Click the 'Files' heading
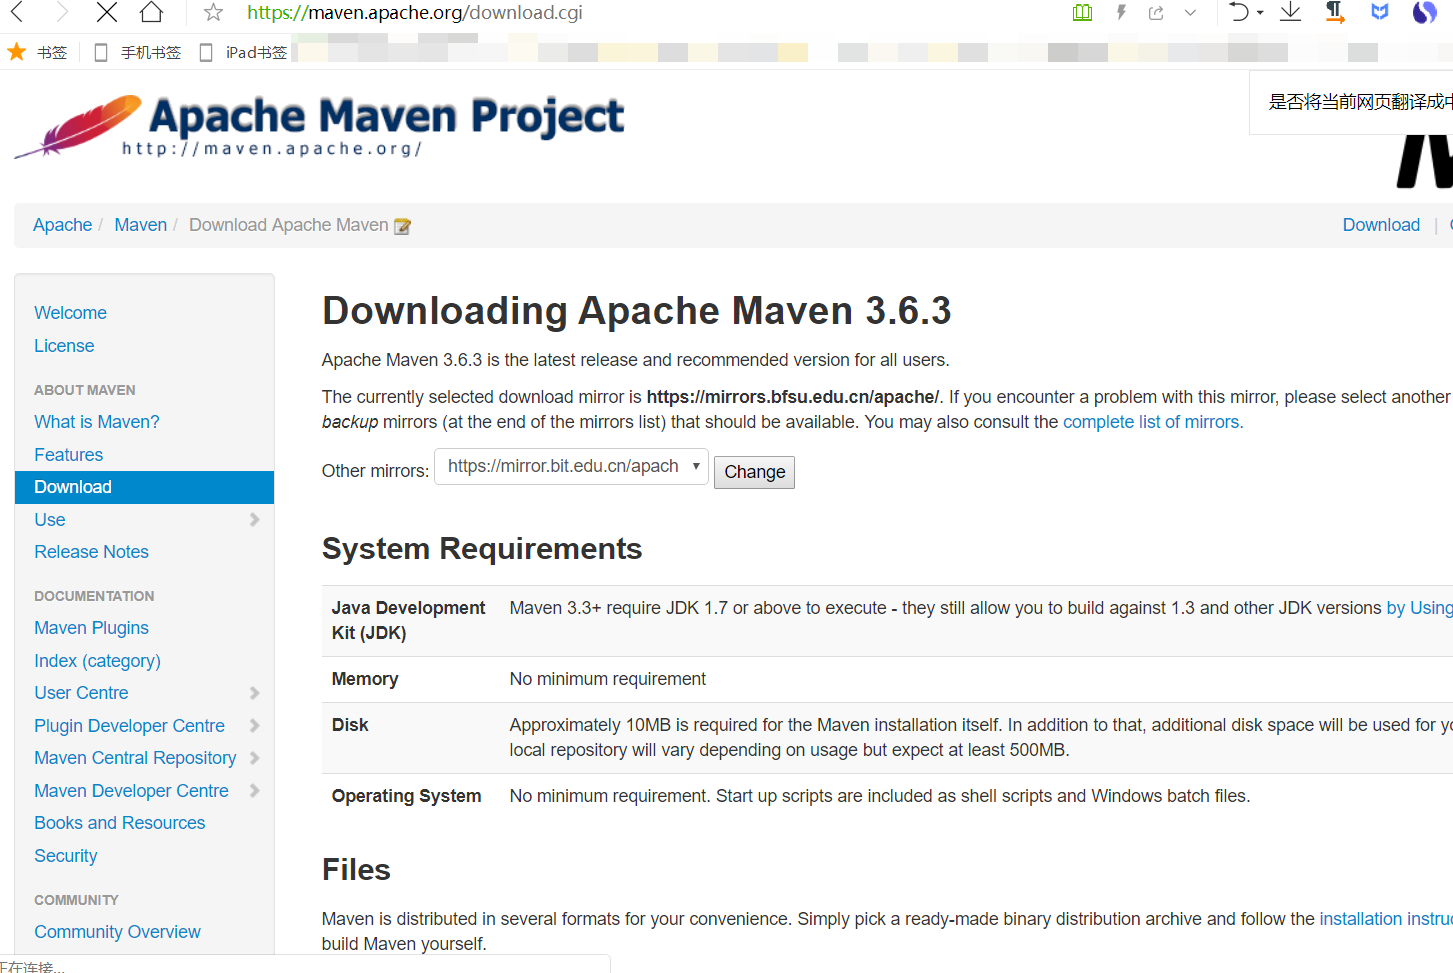This screenshot has height=973, width=1453. coord(356,870)
